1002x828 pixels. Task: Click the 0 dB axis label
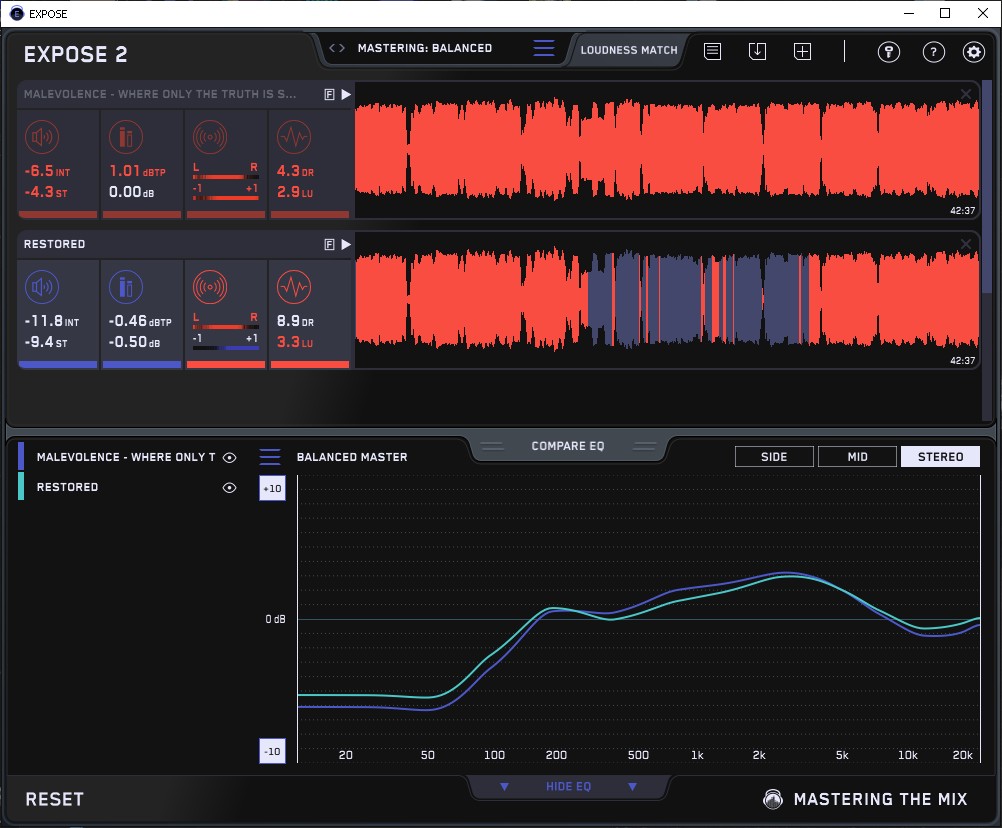click(275, 619)
